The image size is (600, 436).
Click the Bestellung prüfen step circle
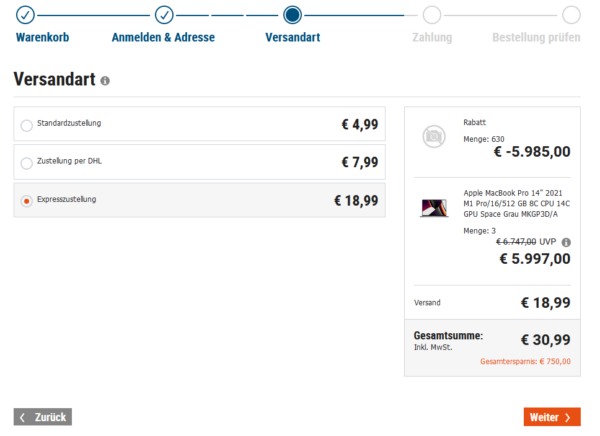click(571, 15)
